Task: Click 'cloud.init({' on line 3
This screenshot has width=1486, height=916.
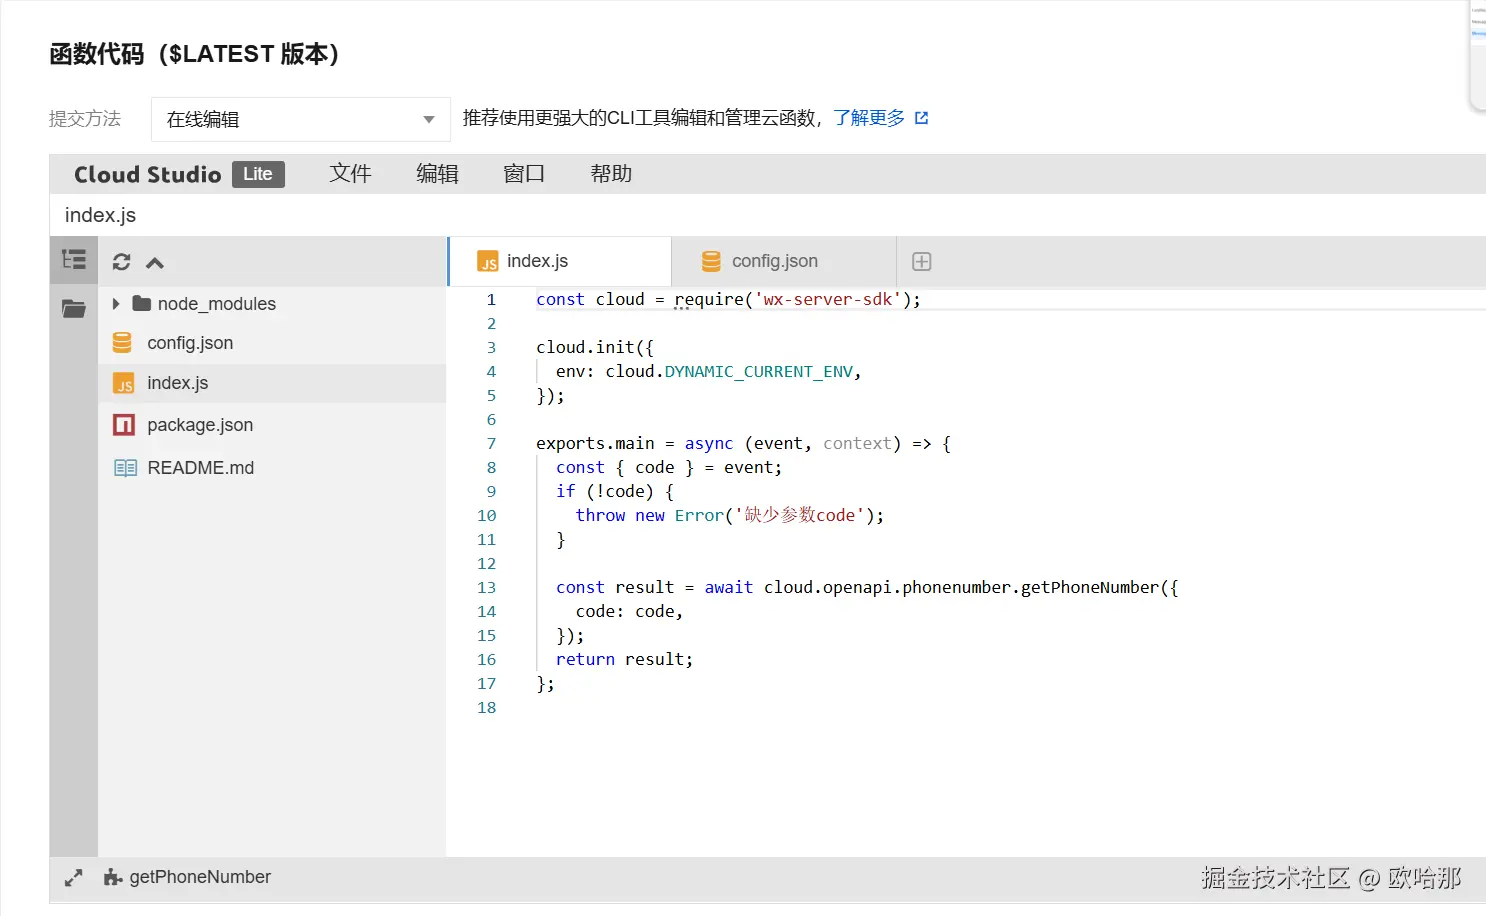Action: (595, 347)
